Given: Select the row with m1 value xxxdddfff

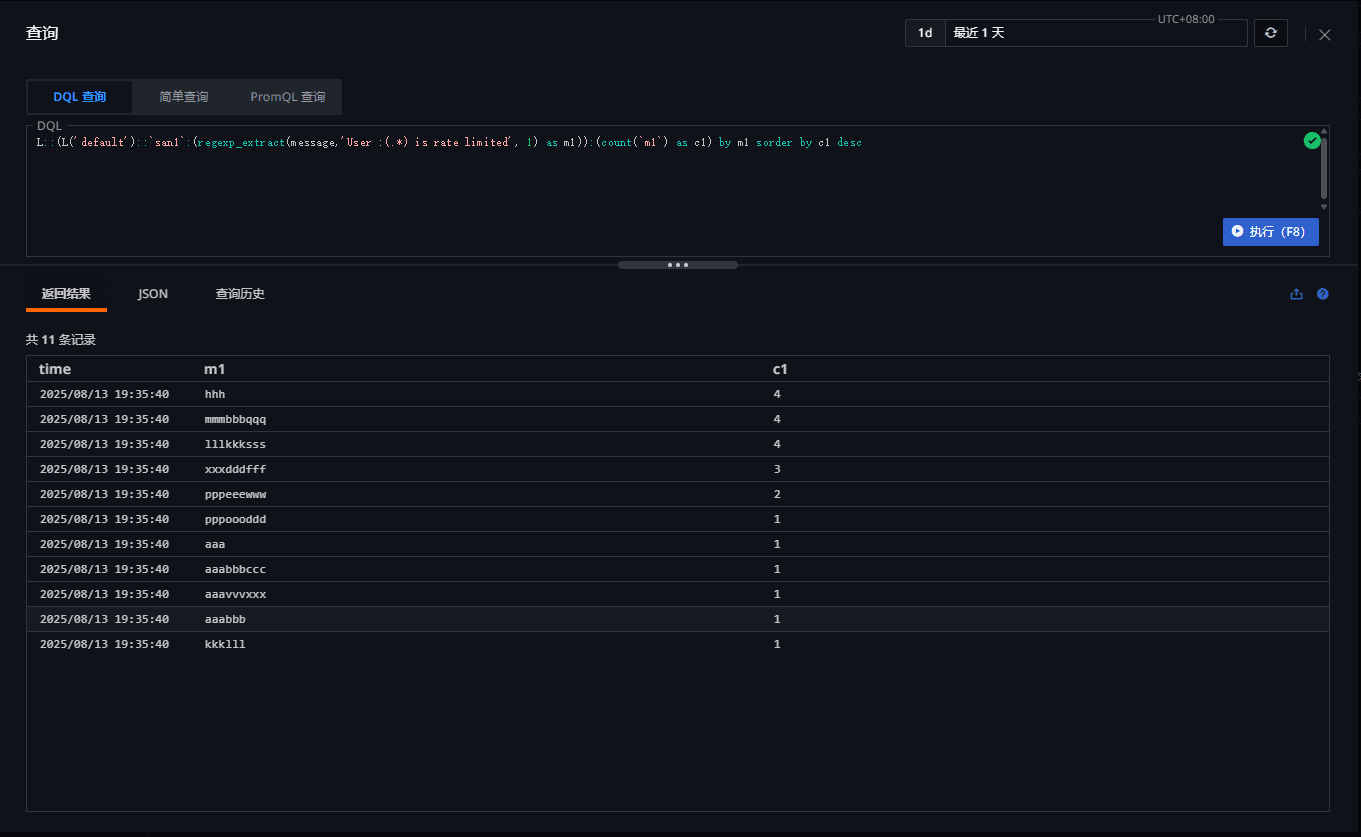Looking at the screenshot, I should pos(235,469).
